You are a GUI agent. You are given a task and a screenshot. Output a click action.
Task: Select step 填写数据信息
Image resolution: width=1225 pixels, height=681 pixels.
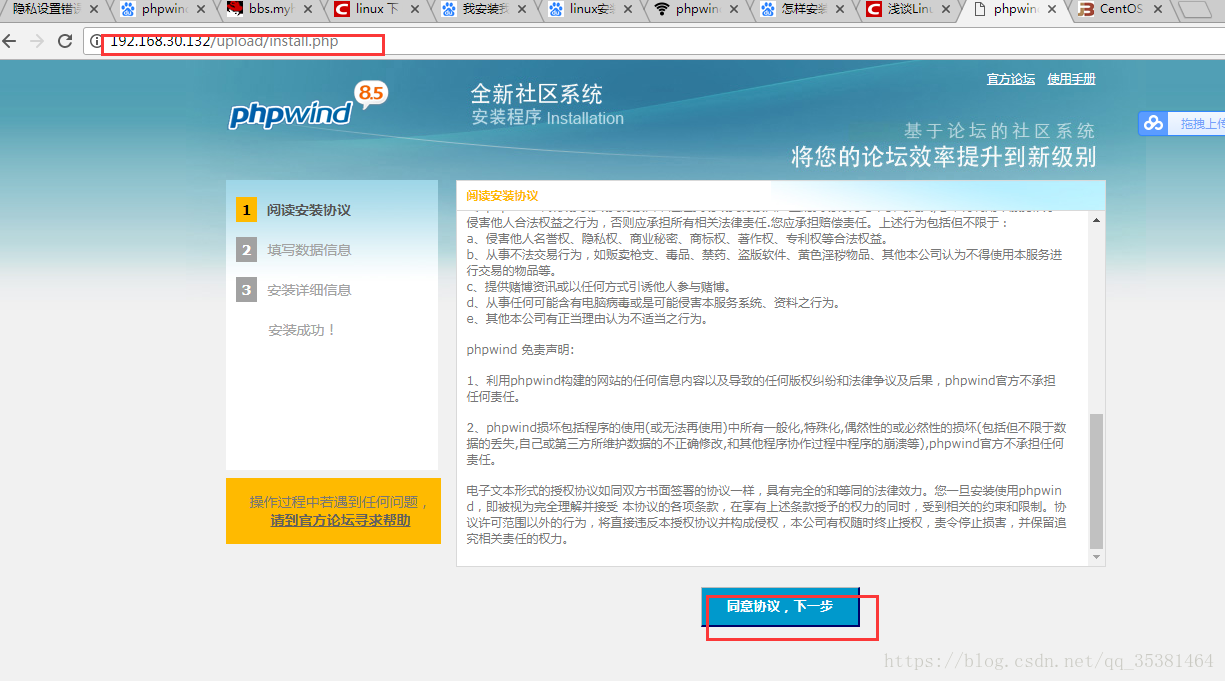tap(309, 250)
